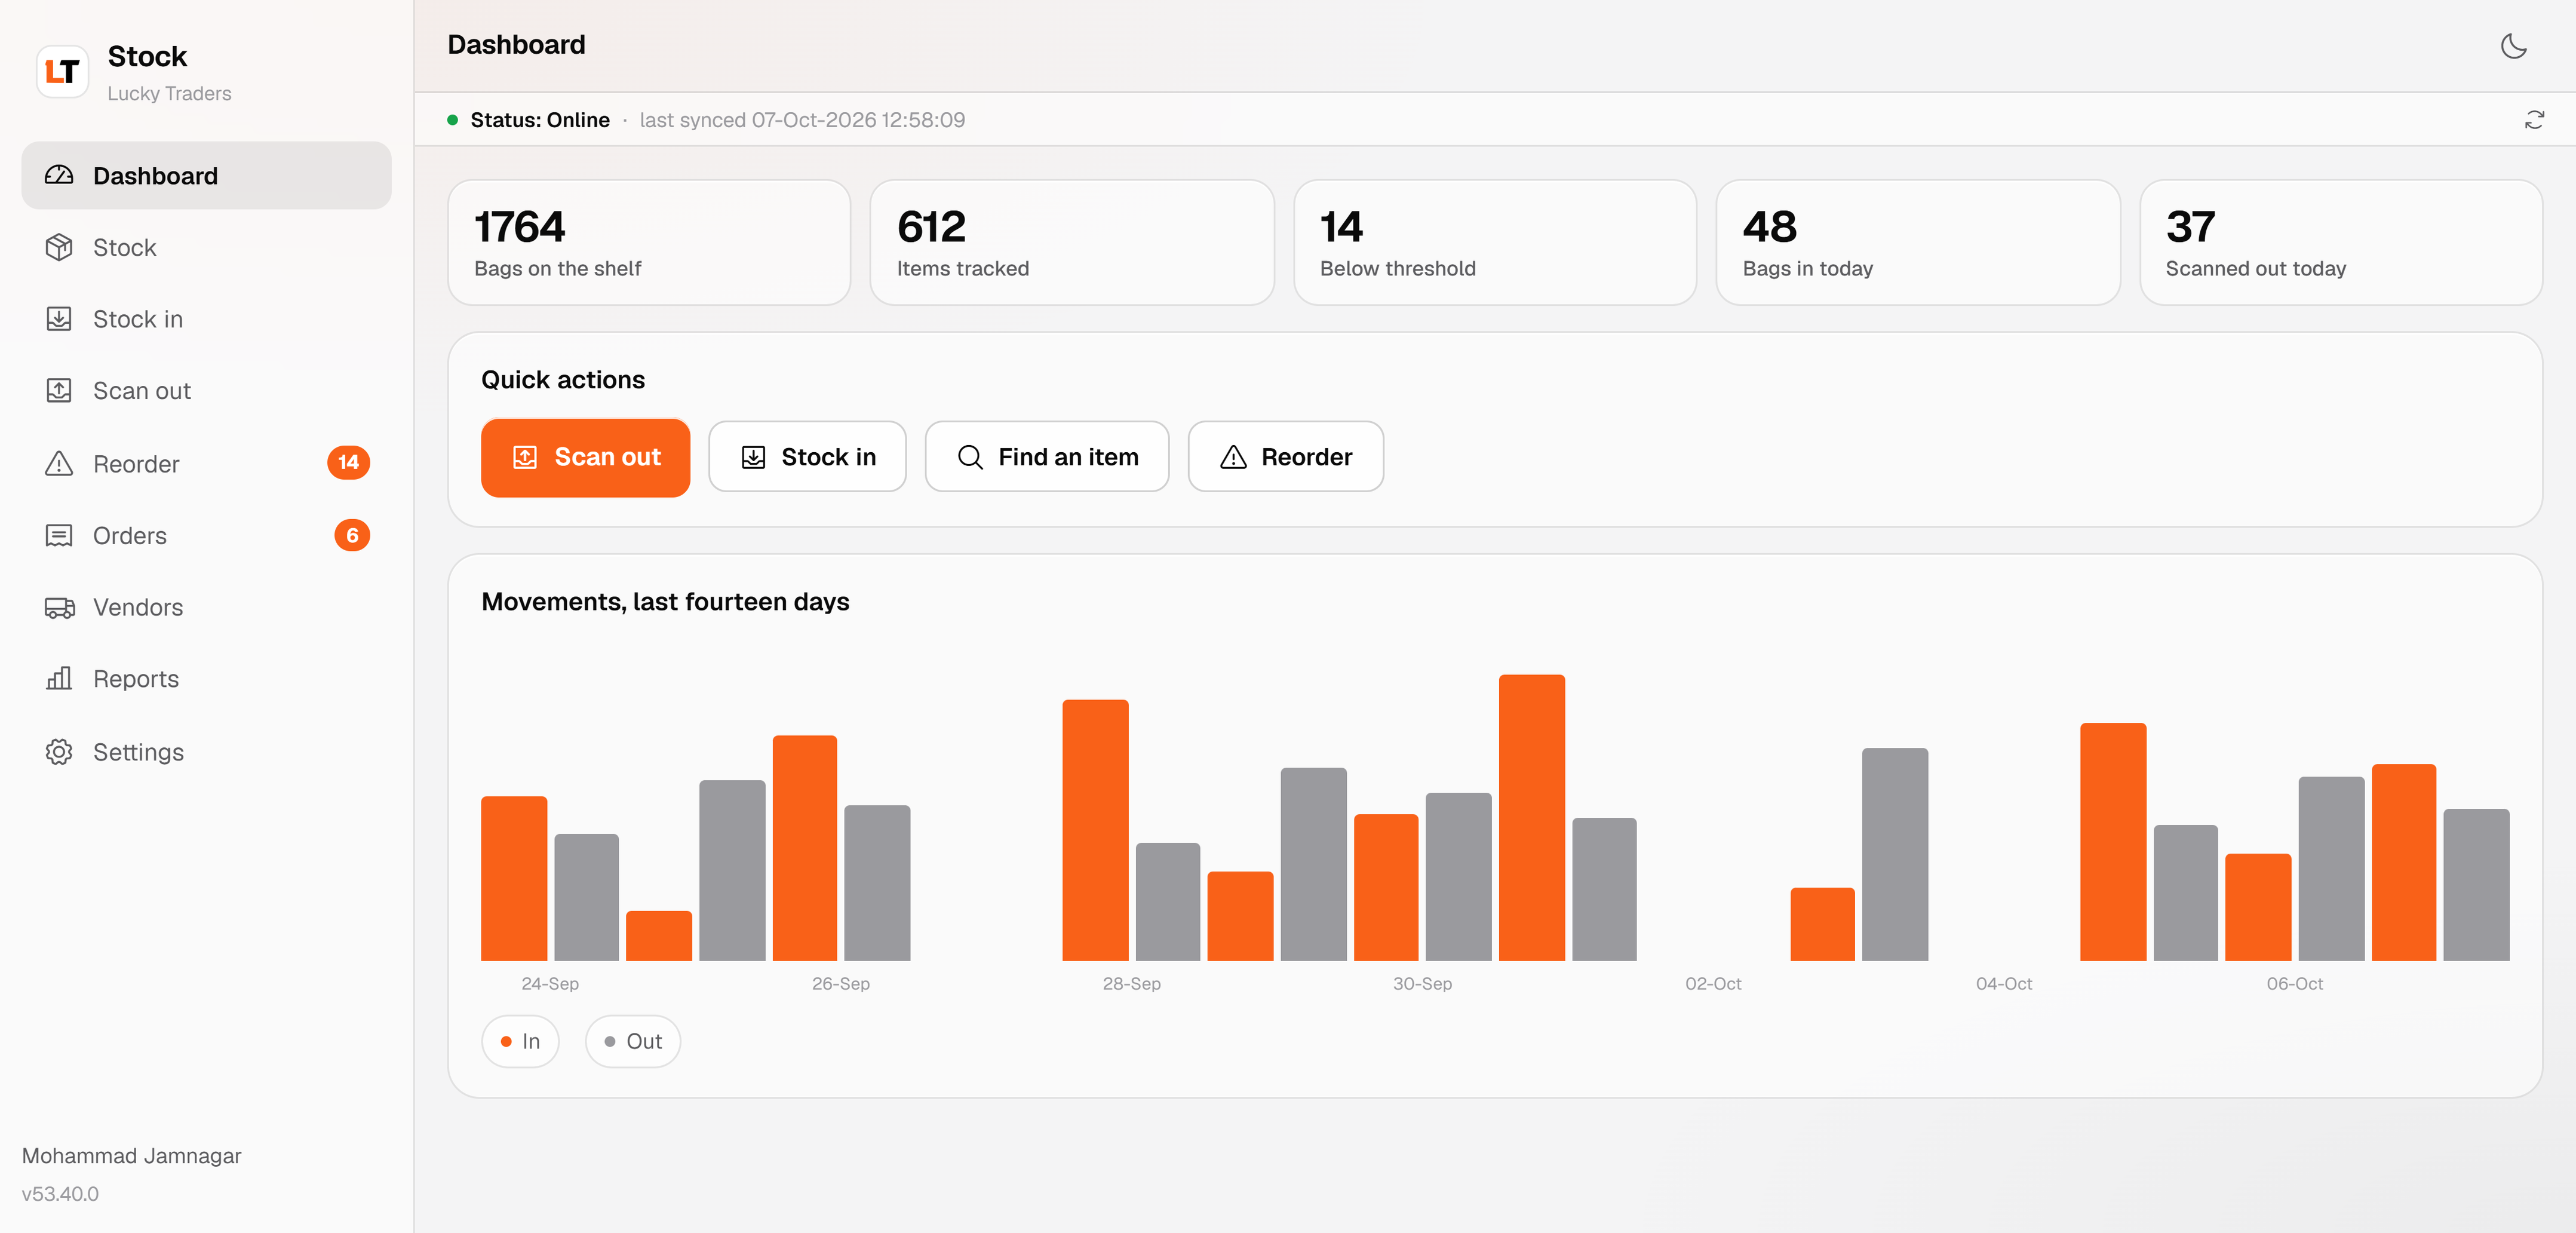The width and height of the screenshot is (2576, 1233).
Task: Click the Quick actions heading
Action: tap(563, 380)
